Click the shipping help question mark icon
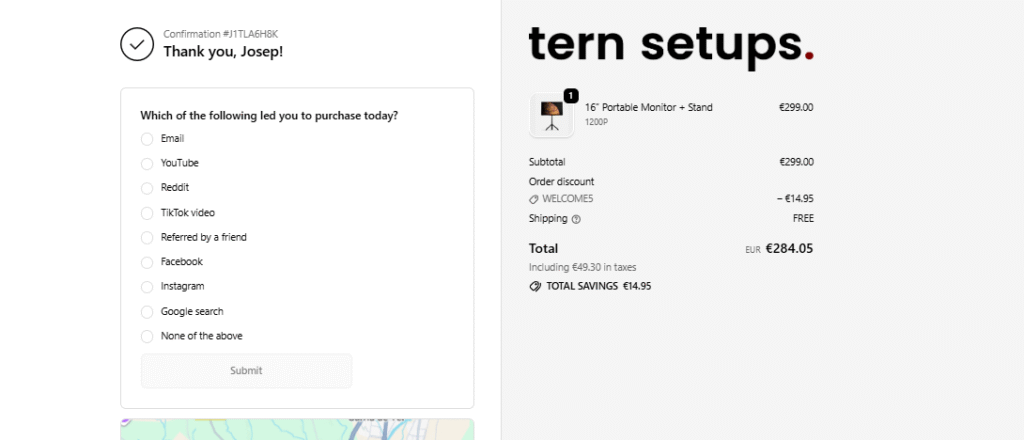This screenshot has width=1024, height=440. (x=576, y=219)
